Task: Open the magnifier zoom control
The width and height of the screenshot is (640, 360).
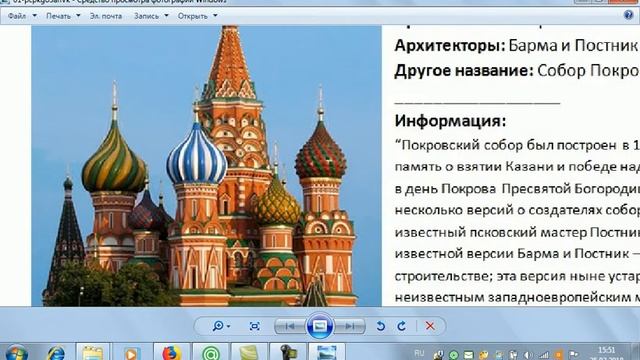Action: pyautogui.click(x=221, y=326)
